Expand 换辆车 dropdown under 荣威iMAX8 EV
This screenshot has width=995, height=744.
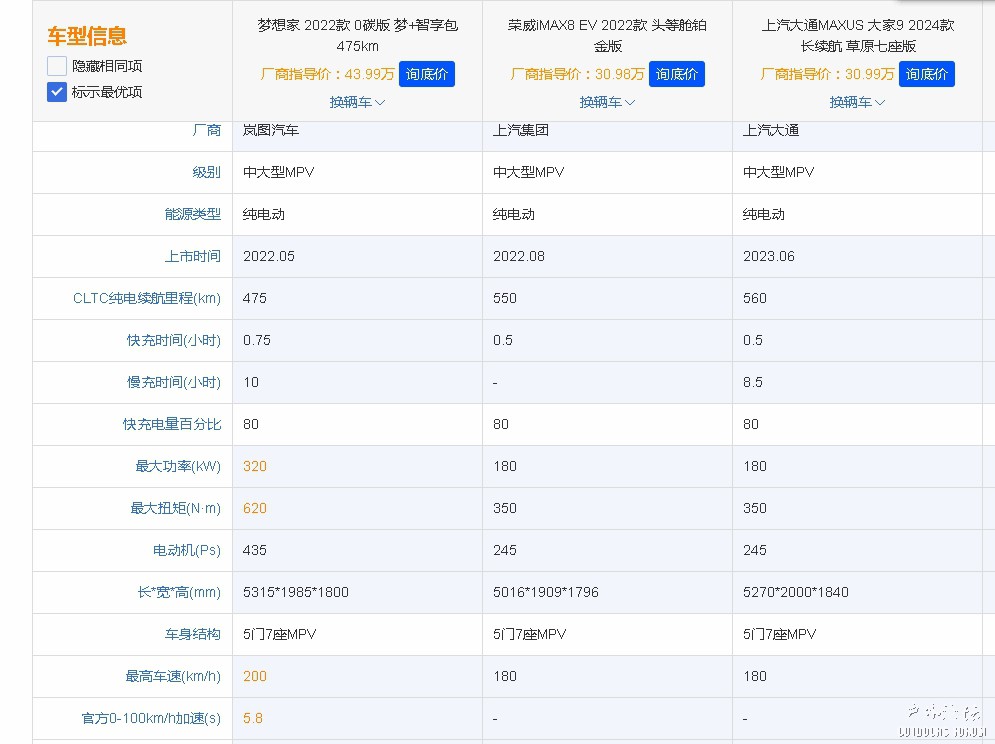[607, 102]
